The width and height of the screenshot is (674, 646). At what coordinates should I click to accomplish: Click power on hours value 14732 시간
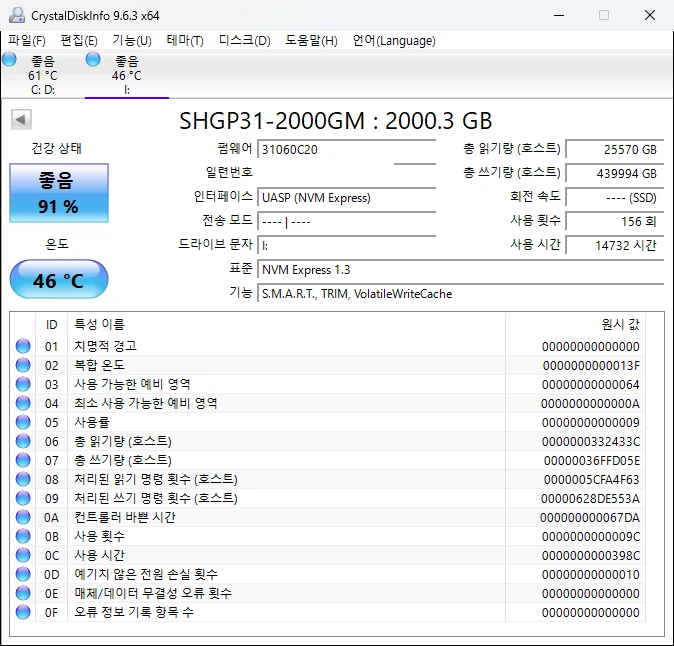[x=615, y=246]
